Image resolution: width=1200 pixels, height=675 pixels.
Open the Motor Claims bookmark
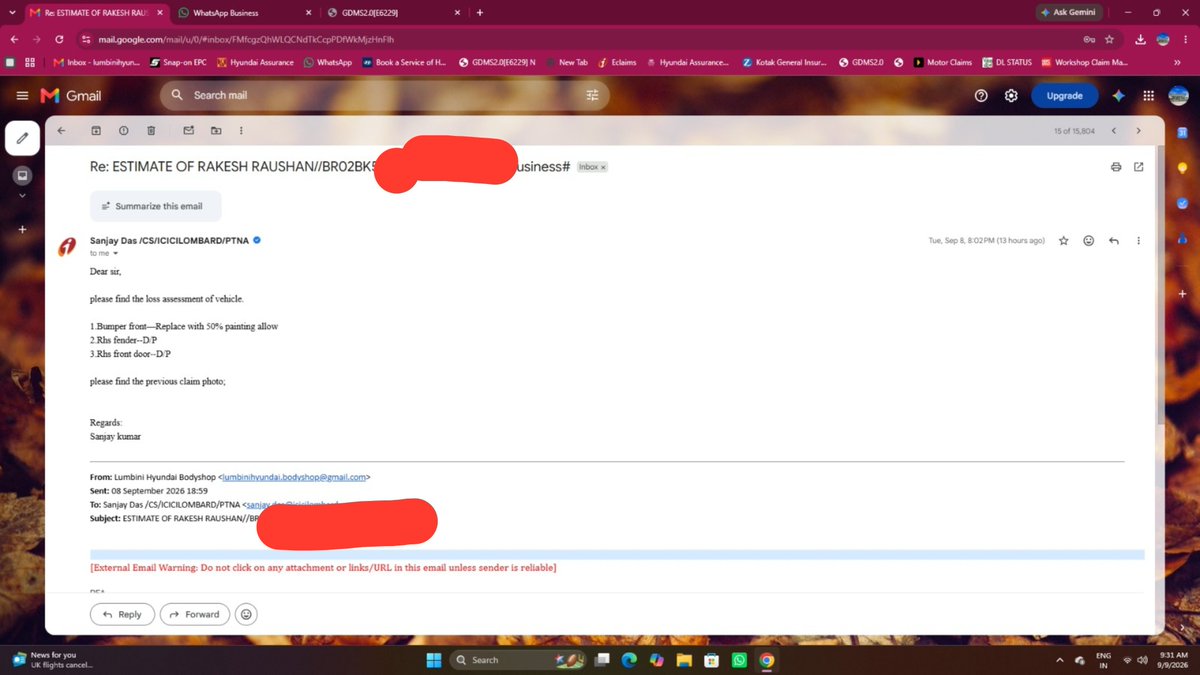[x=943, y=62]
